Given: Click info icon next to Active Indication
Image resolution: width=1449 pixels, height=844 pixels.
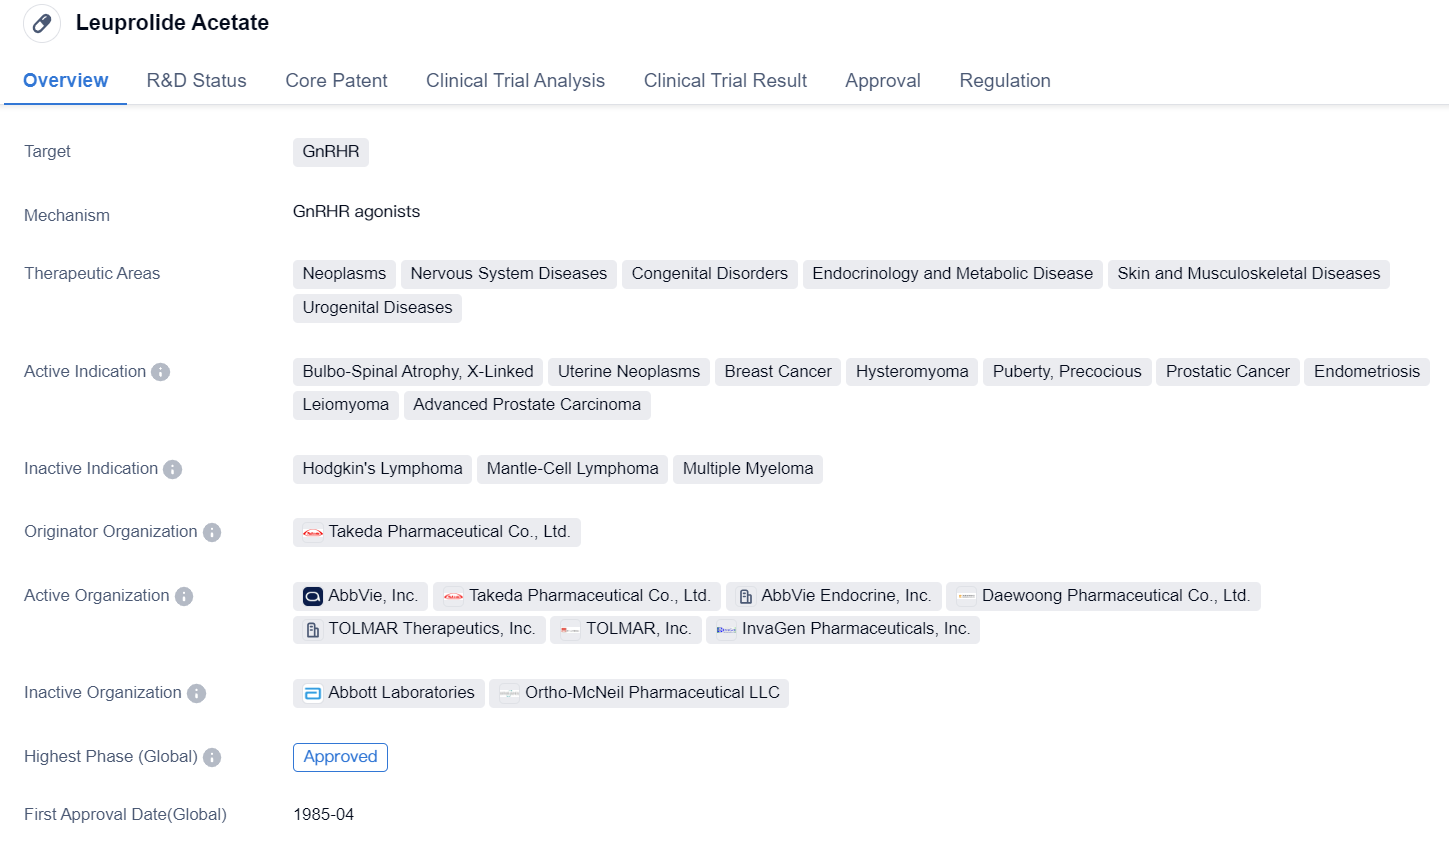Looking at the screenshot, I should click(160, 372).
